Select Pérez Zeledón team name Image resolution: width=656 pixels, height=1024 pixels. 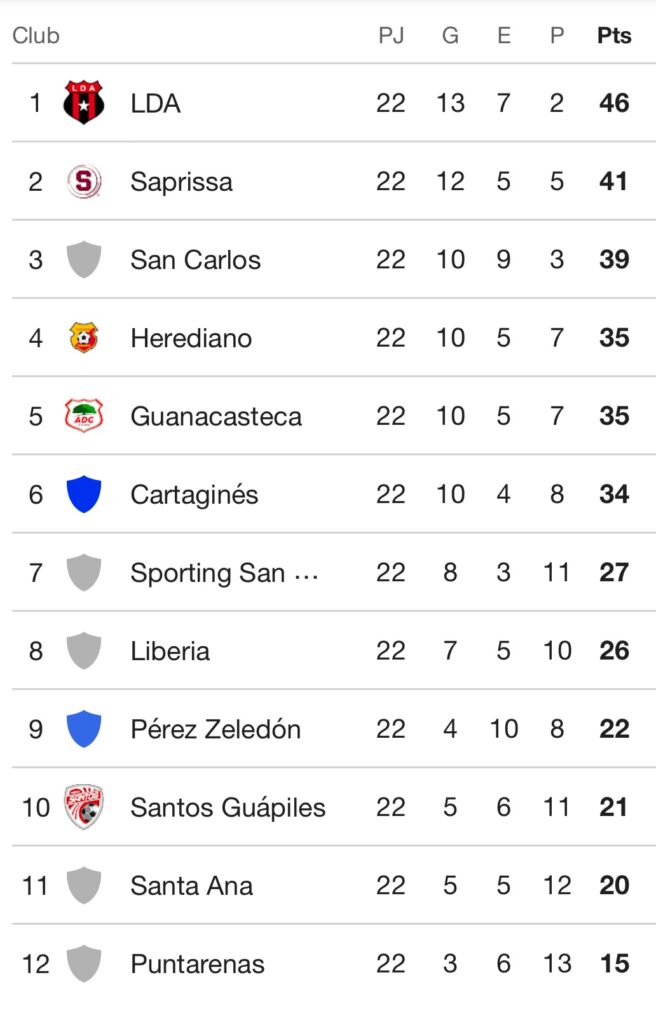(215, 729)
